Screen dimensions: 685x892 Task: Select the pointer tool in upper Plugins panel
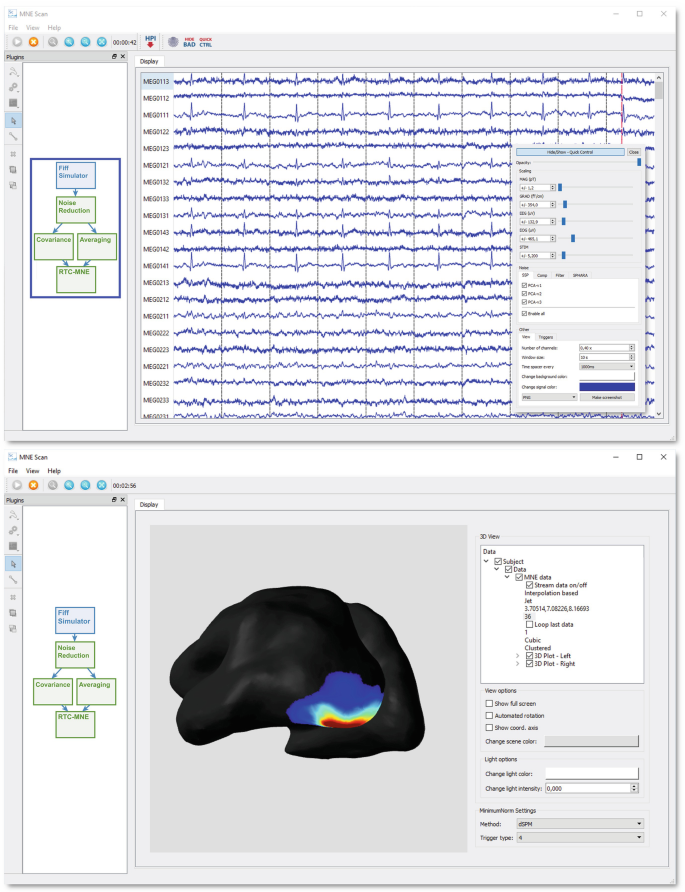[x=13, y=119]
